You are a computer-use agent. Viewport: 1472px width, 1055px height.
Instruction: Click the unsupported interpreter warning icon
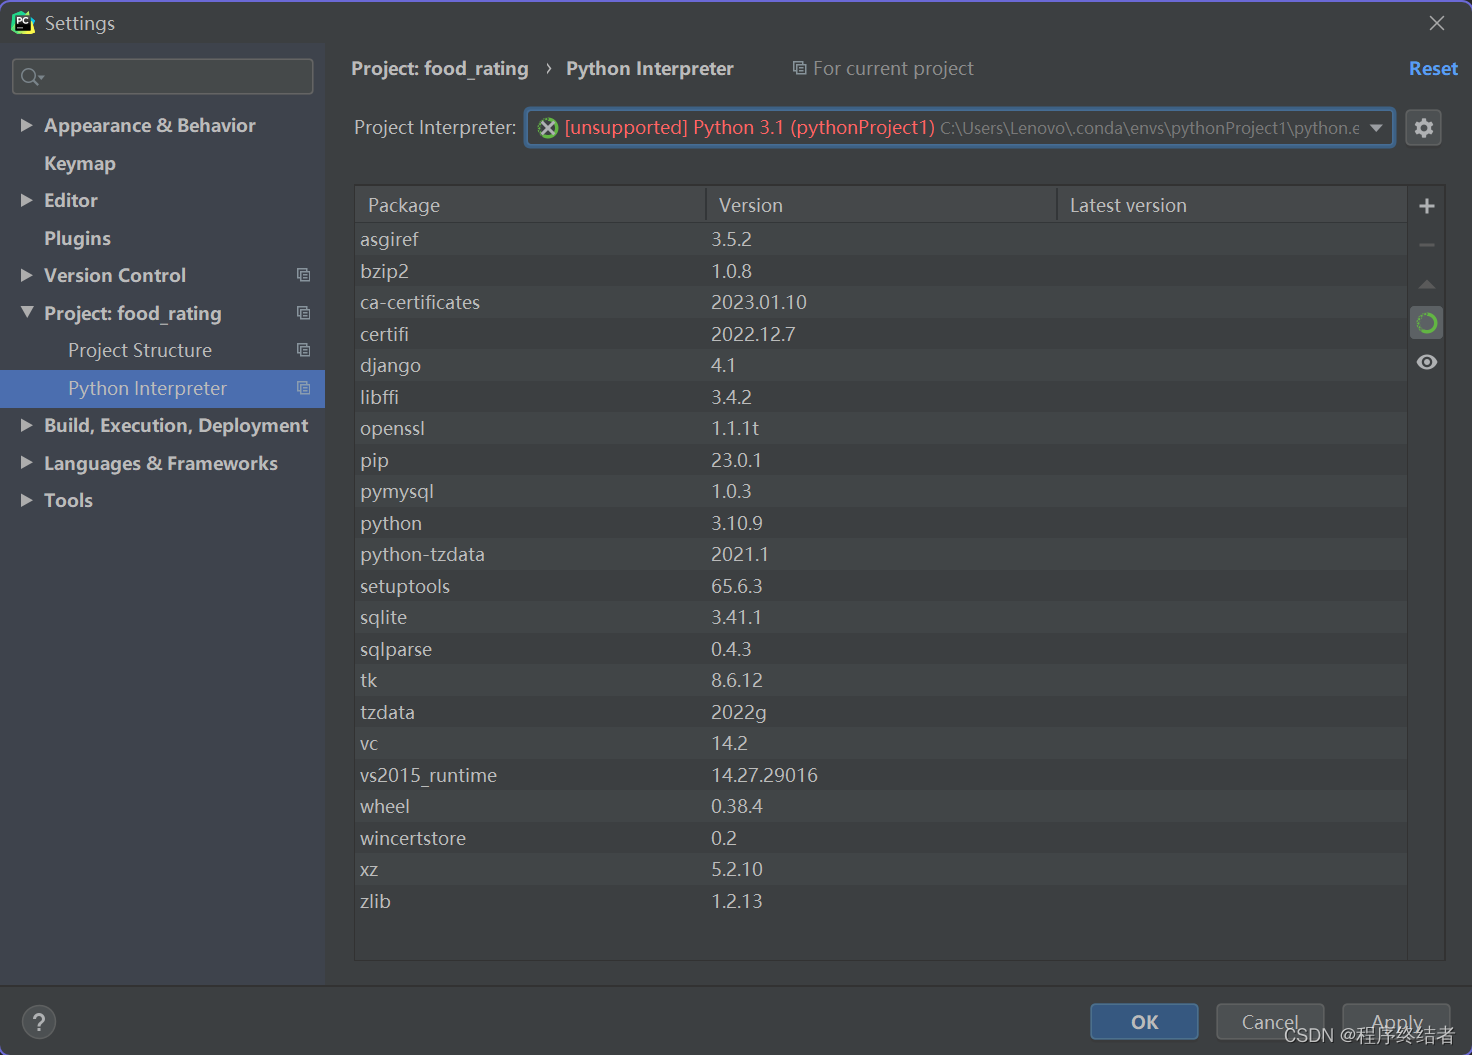click(x=548, y=128)
